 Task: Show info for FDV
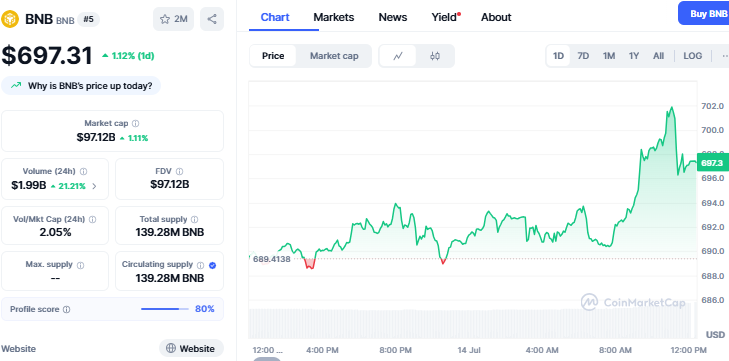179,171
